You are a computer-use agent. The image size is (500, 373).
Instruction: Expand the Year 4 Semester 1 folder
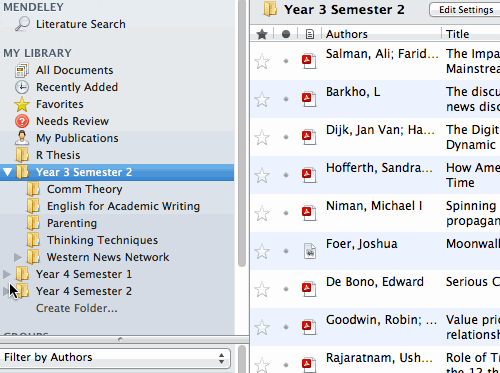click(x=7, y=274)
